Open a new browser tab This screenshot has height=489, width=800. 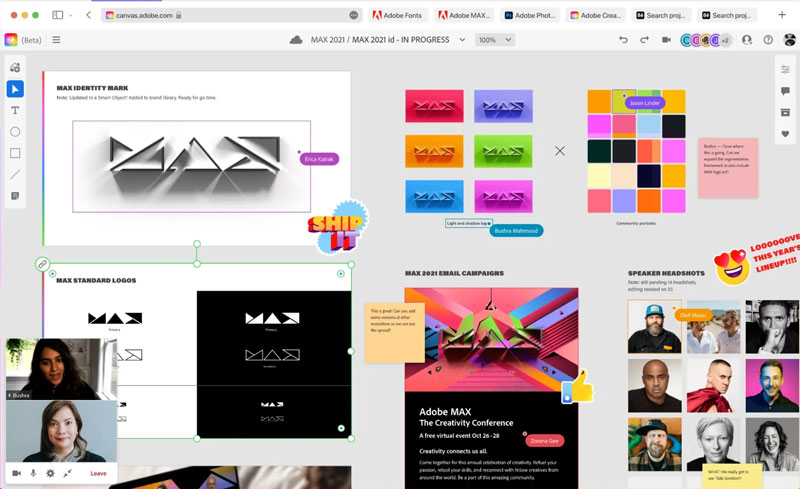[x=782, y=15]
